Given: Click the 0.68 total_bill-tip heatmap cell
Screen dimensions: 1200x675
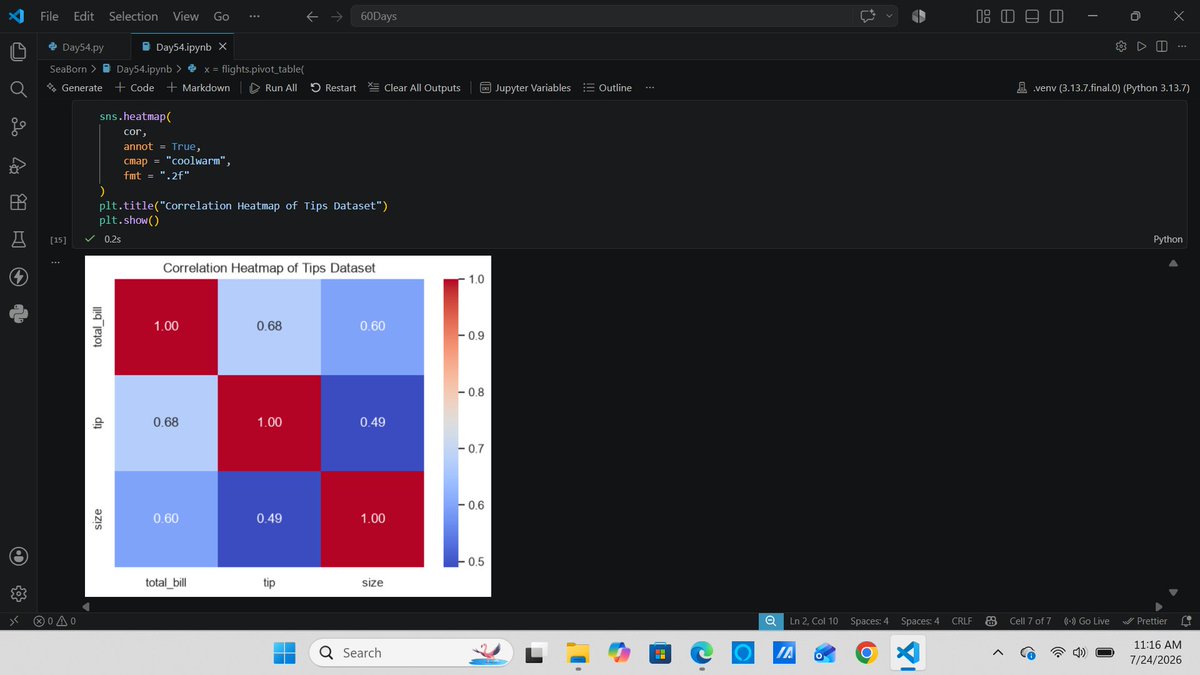Looking at the screenshot, I should (269, 326).
